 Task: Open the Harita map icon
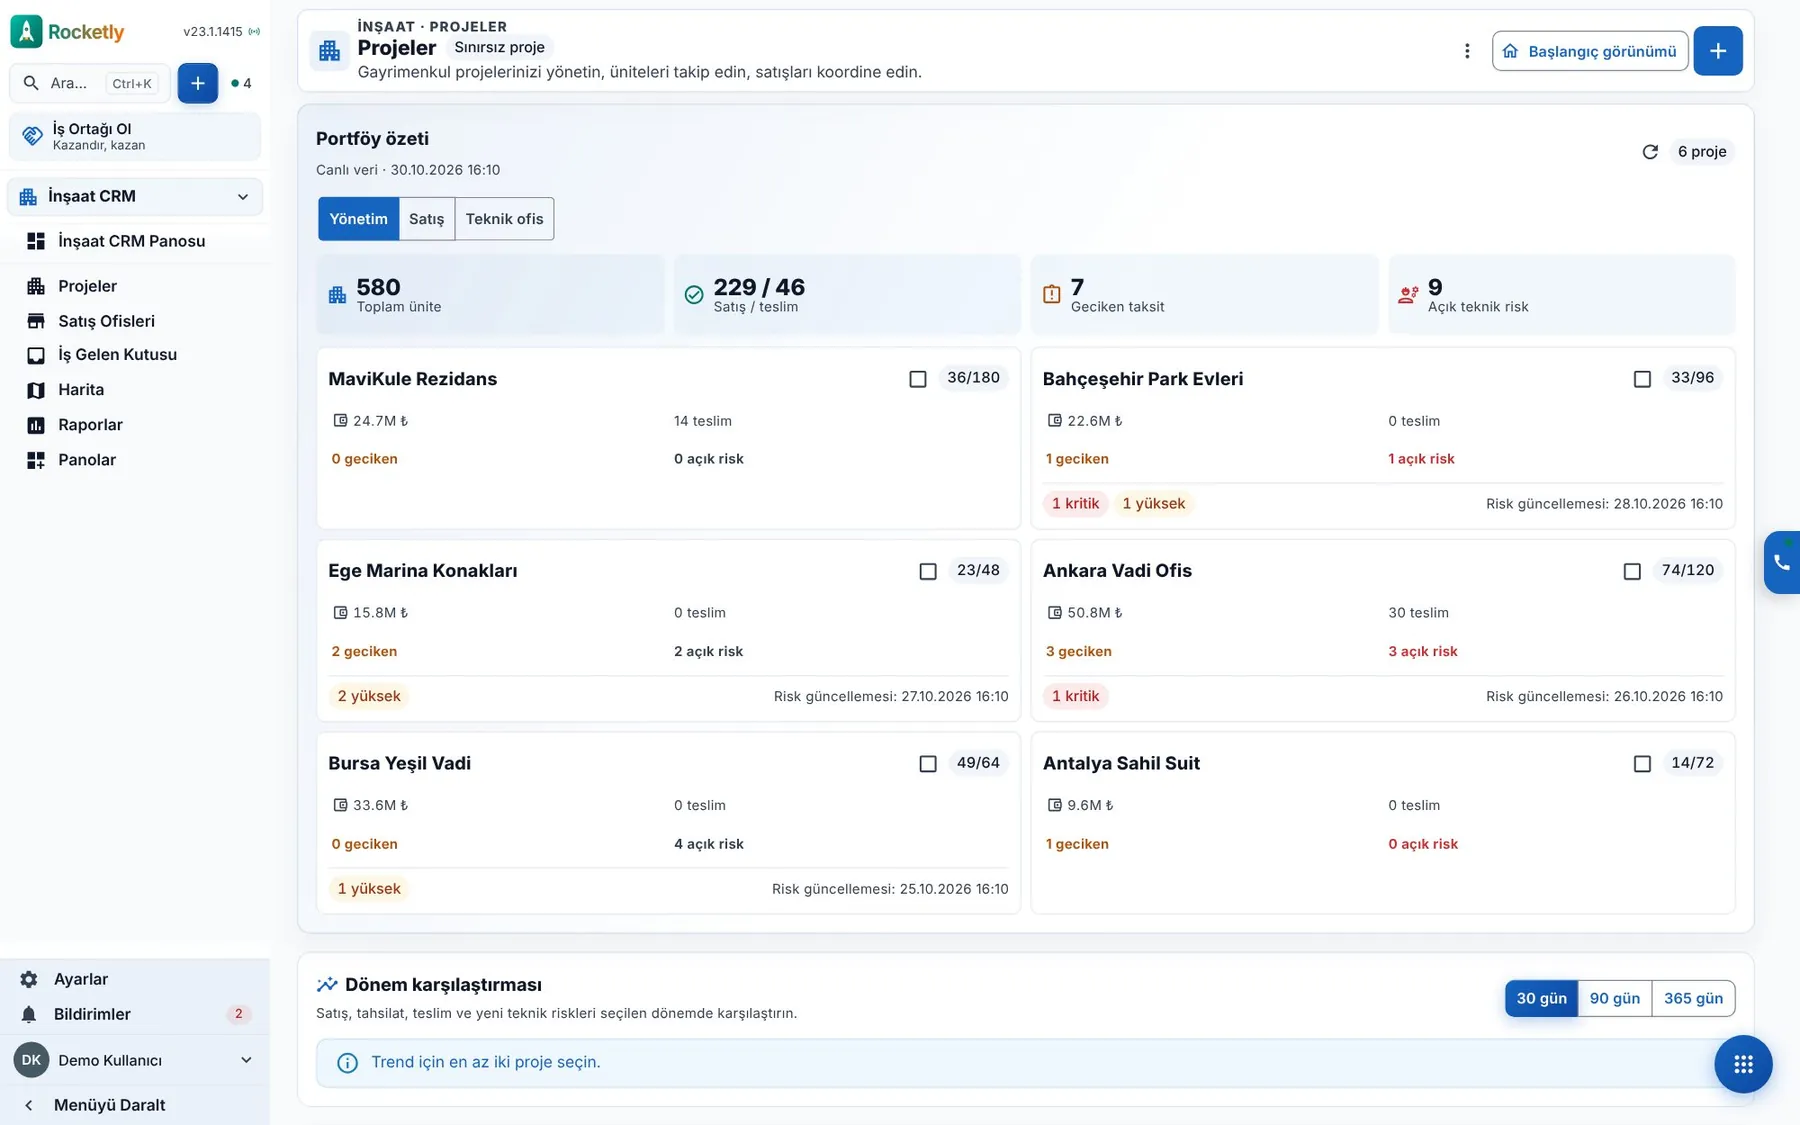[36, 390]
